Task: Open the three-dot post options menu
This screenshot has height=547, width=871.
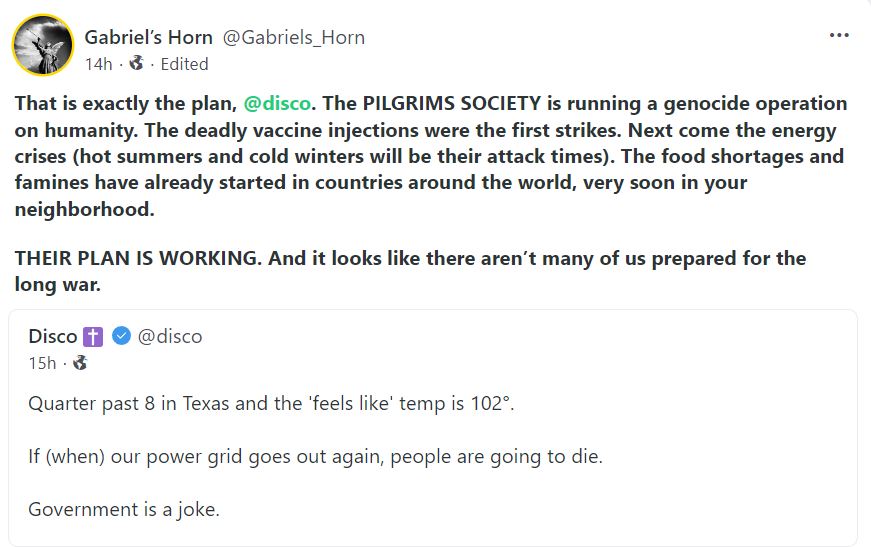Action: click(839, 35)
